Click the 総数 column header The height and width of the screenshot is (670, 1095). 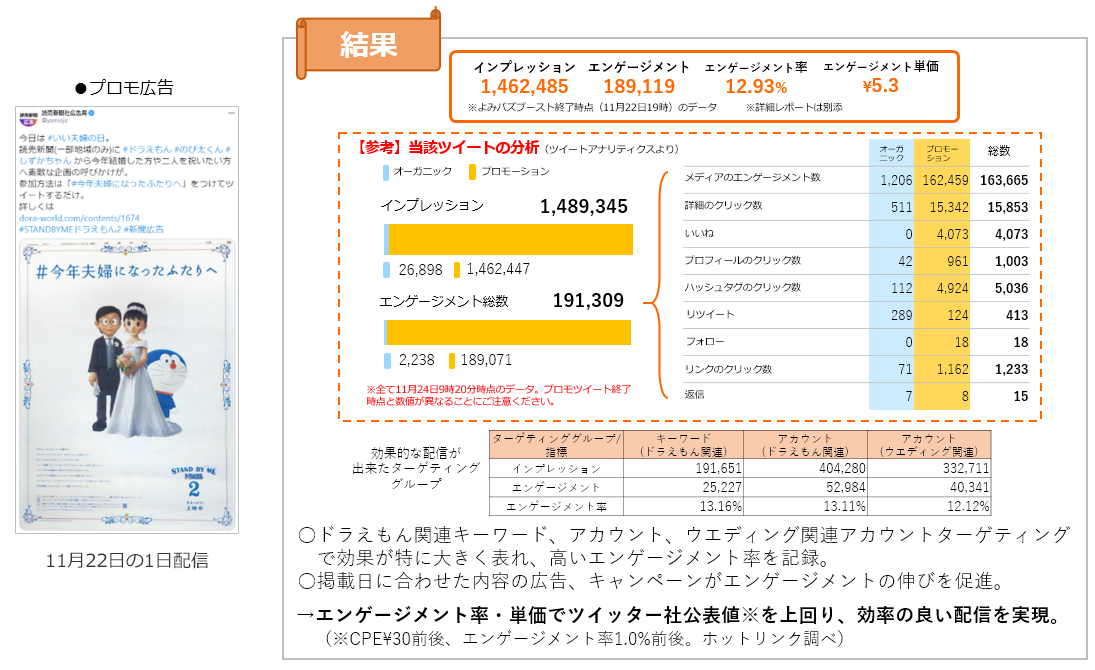[x=999, y=151]
